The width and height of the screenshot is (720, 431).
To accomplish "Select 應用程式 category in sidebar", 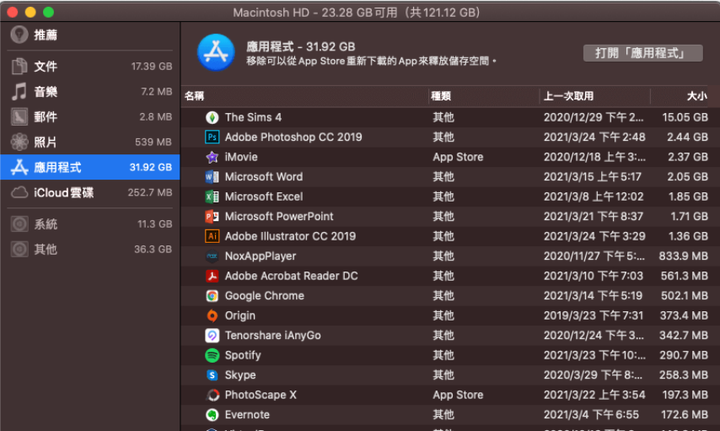I will (x=90, y=167).
